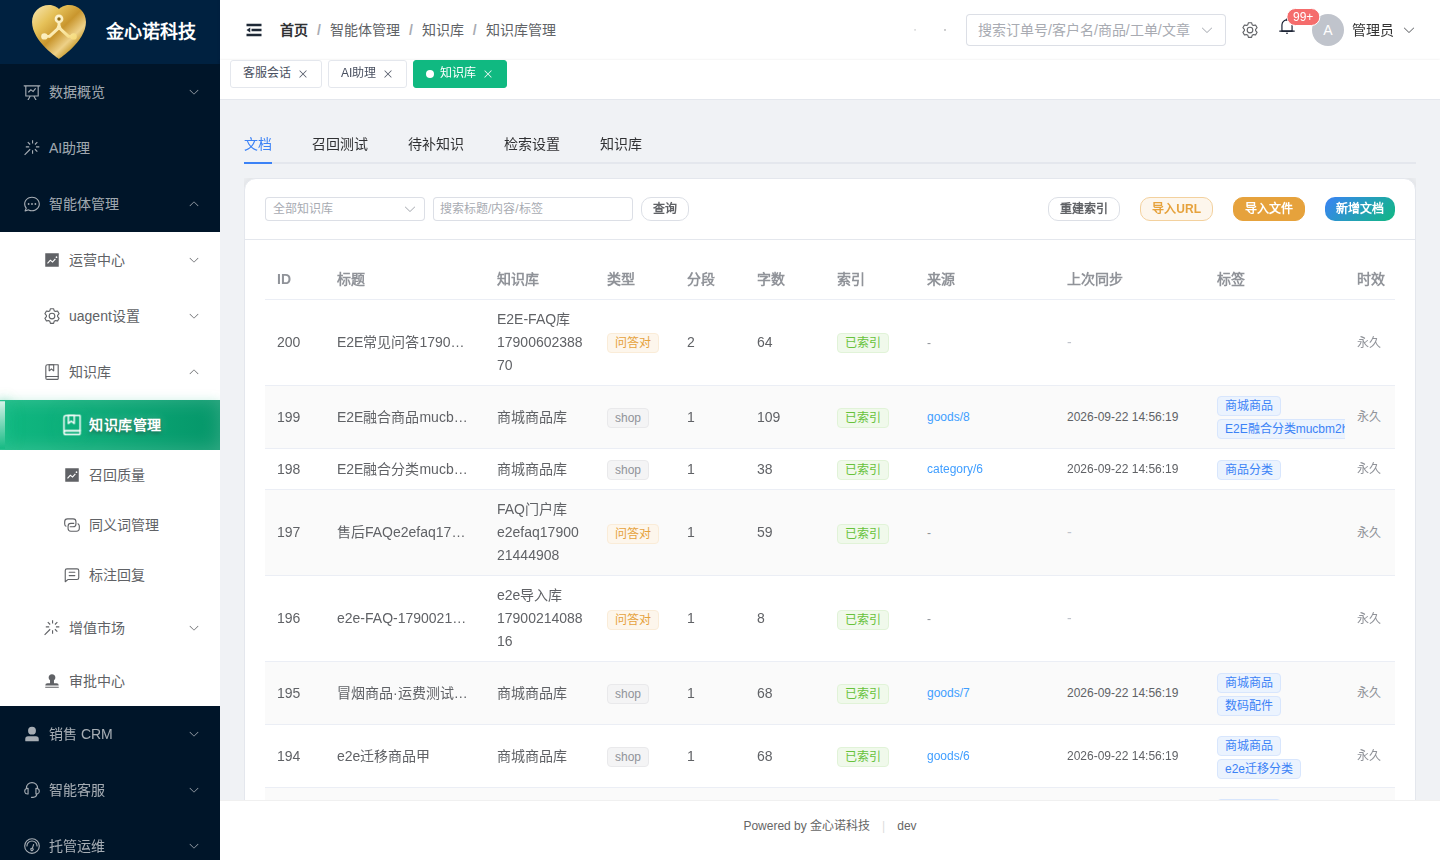Click the 新增文档 button
This screenshot has width=1440, height=860.
pyautogui.click(x=1360, y=209)
